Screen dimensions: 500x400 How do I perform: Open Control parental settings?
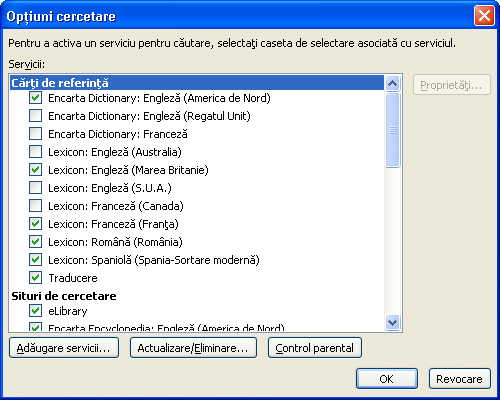[315, 348]
